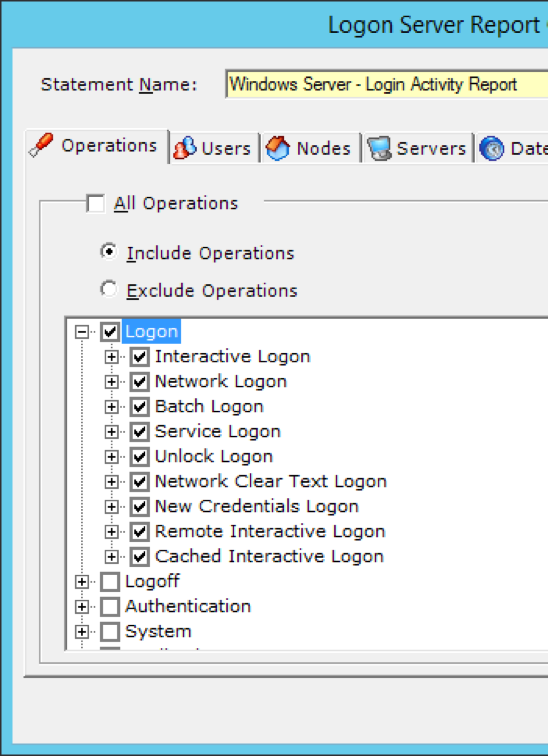
Task: Expand Cached Interactive Logon node
Action: pyautogui.click(x=111, y=557)
